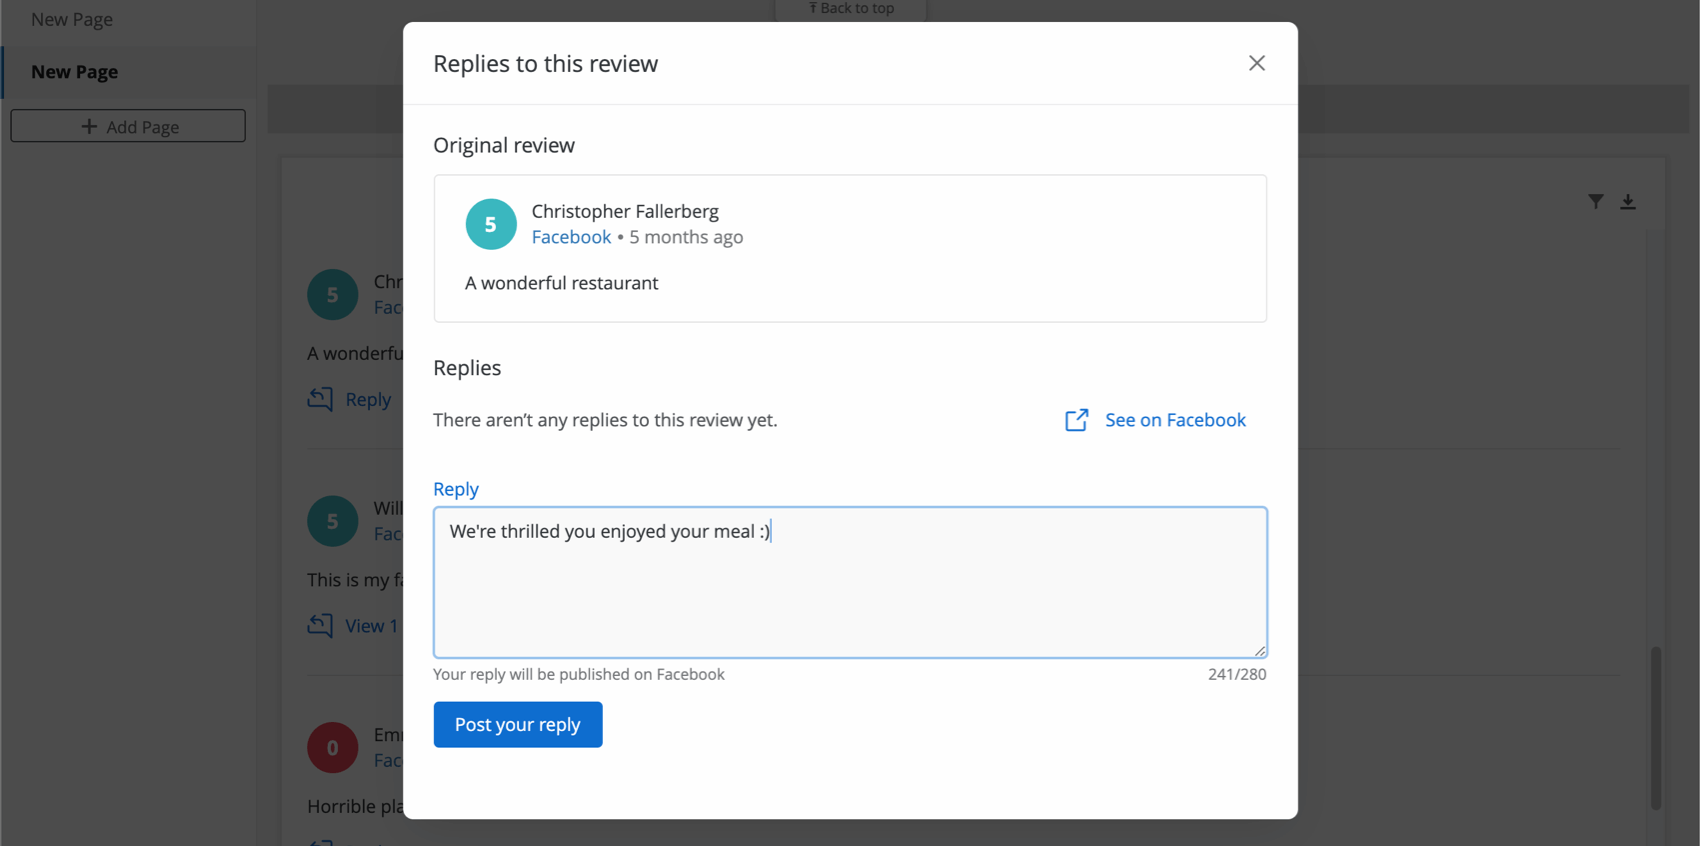Viewport: 1700px width, 846px height.
Task: Click the download icon next to the filter
Action: pos(1627,202)
